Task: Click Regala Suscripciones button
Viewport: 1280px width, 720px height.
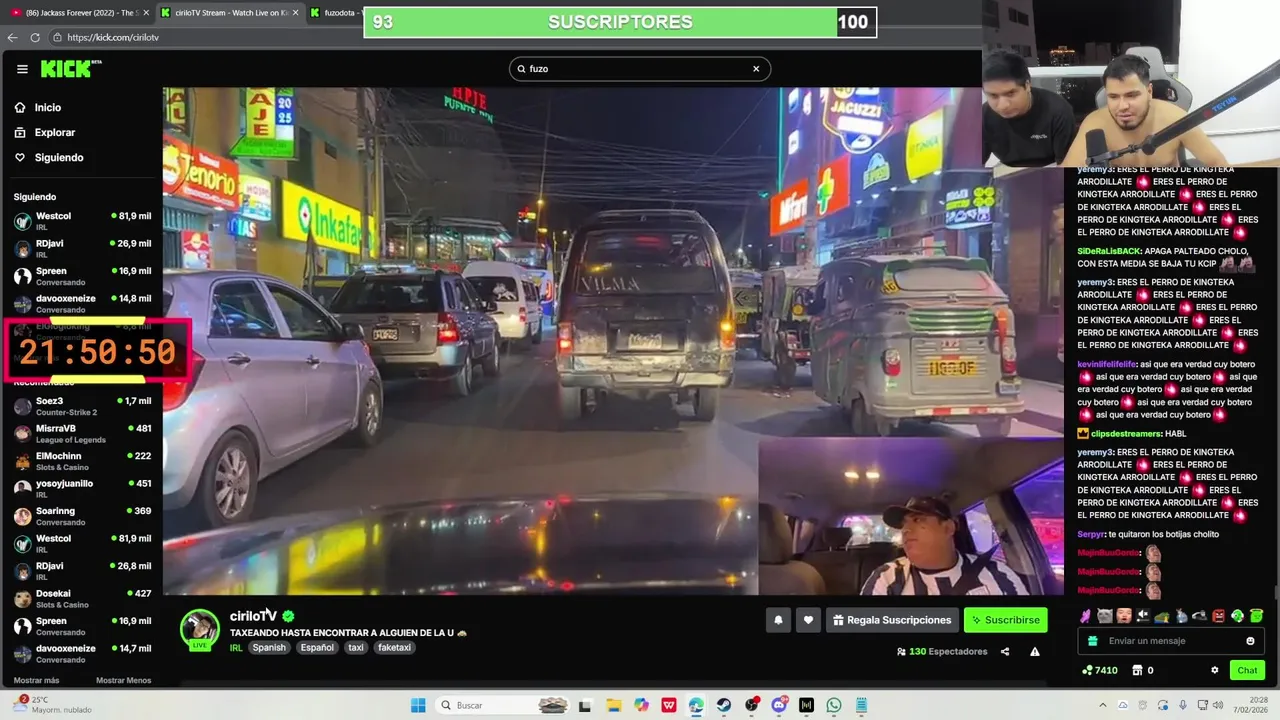Action: [892, 620]
